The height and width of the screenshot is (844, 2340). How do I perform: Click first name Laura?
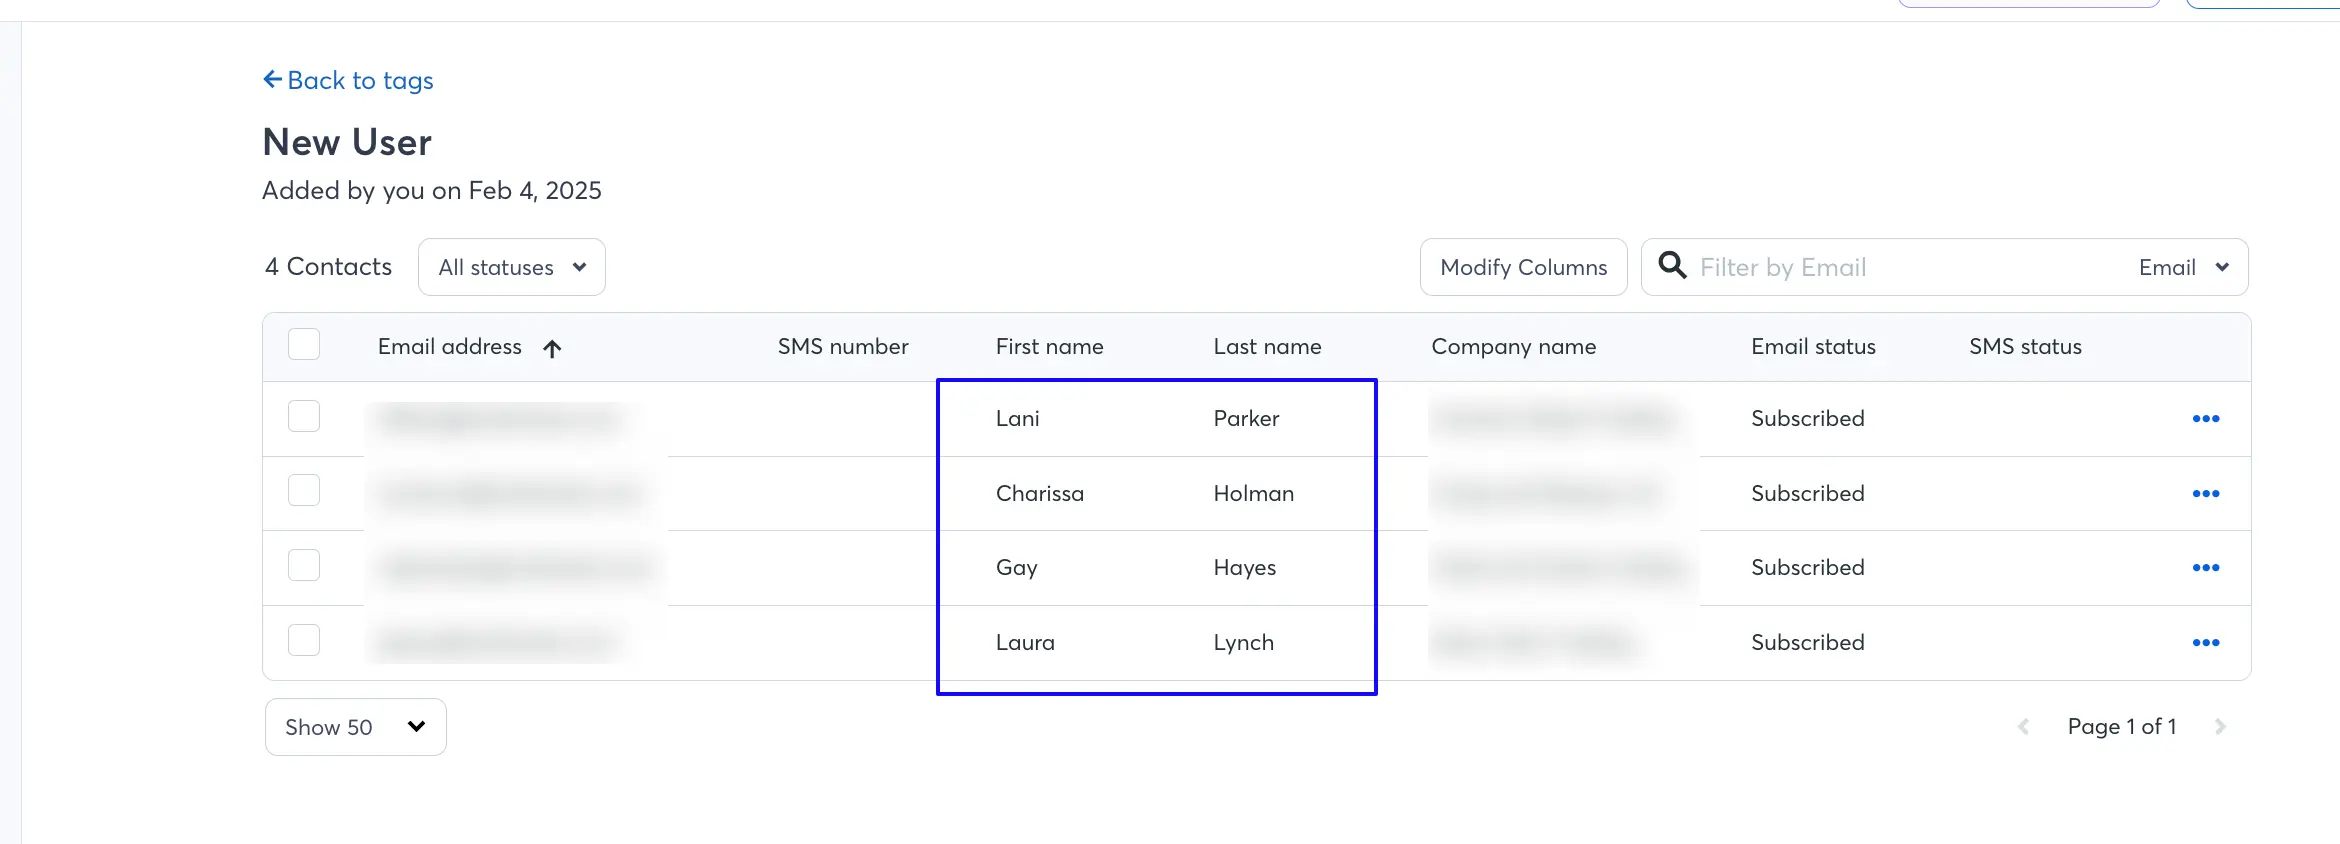coord(1025,643)
